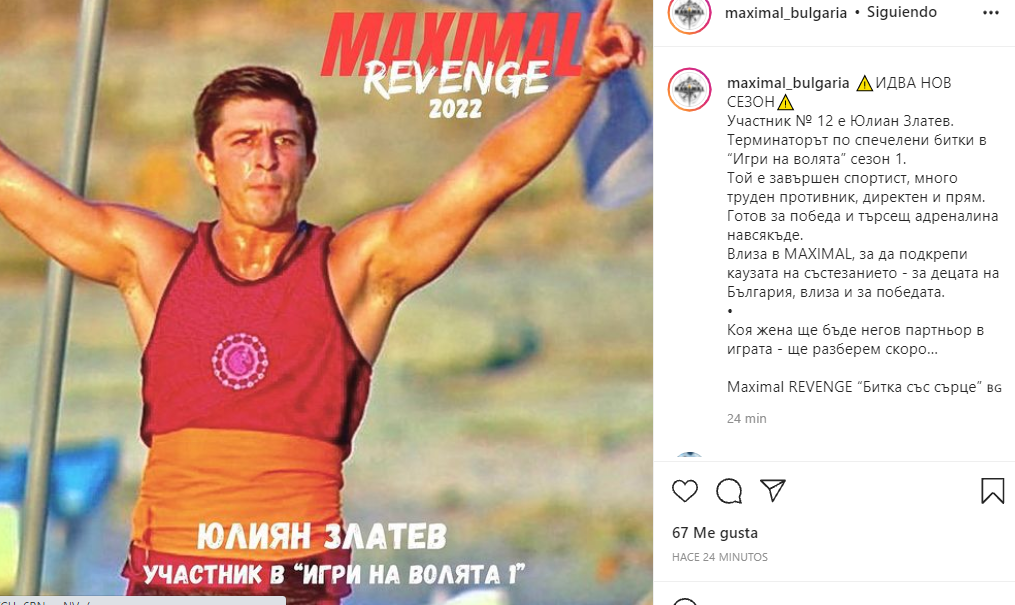The image size is (1015, 605).
Task: Toggle the Siguiendo following status
Action: pyautogui.click(x=902, y=12)
